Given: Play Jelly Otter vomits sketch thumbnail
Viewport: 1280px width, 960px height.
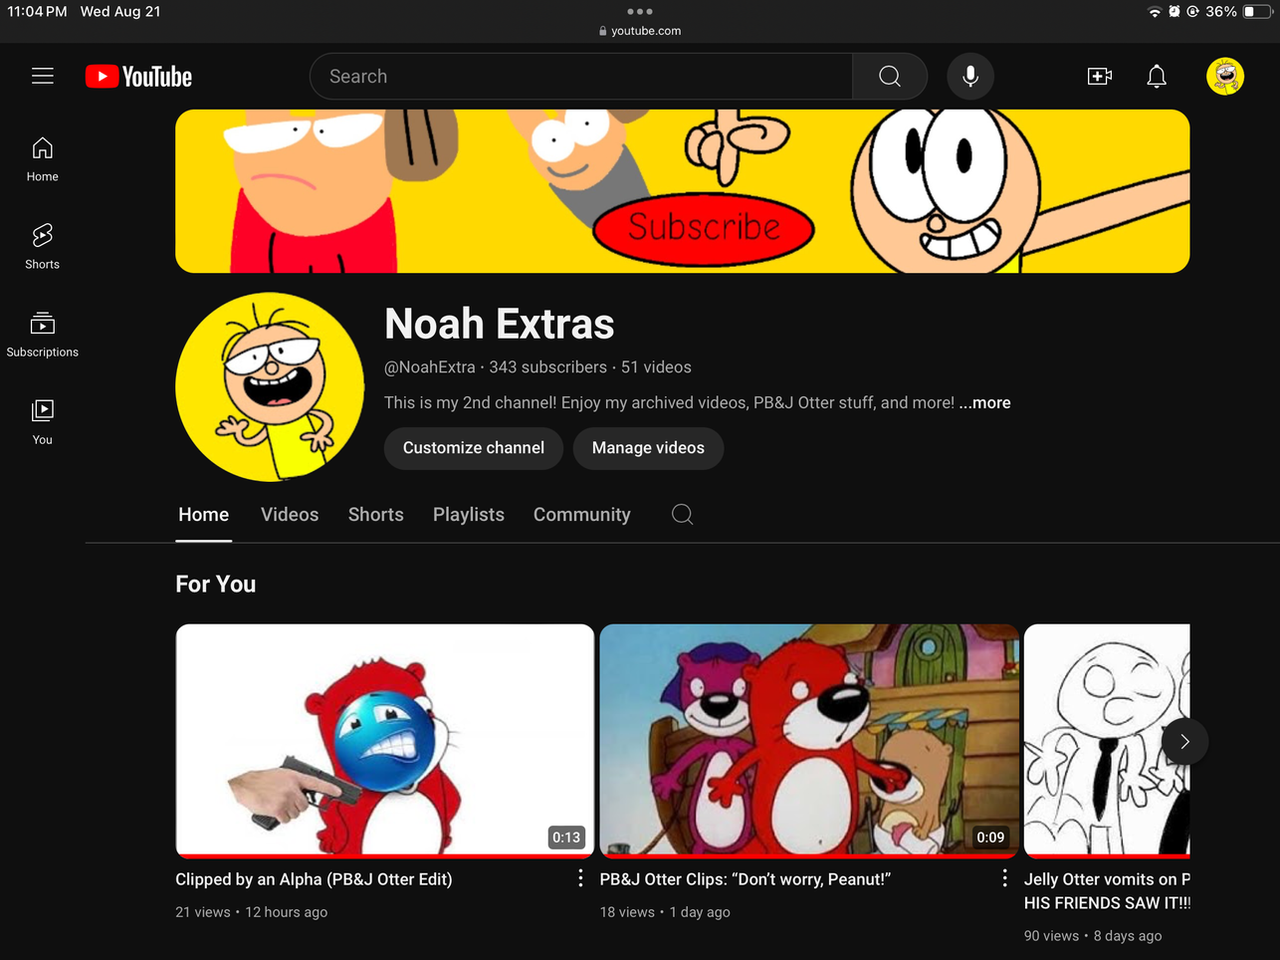Looking at the screenshot, I should (x=1107, y=741).
